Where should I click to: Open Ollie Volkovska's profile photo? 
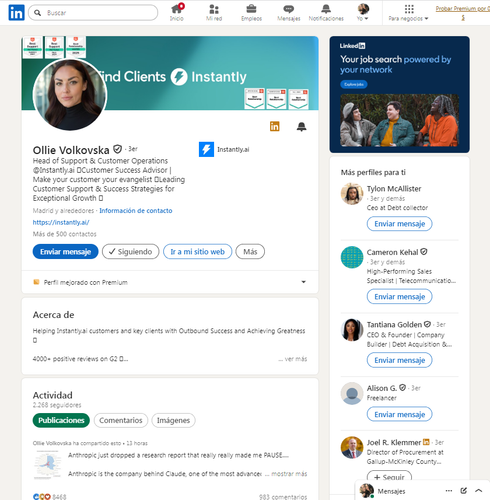coord(70,95)
